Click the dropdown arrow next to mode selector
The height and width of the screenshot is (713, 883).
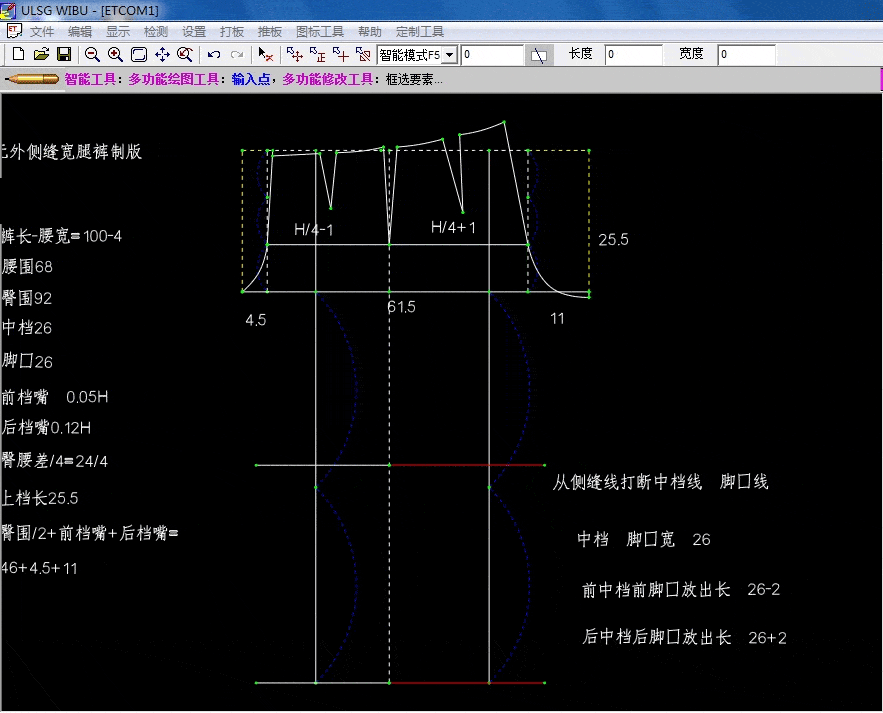point(451,54)
